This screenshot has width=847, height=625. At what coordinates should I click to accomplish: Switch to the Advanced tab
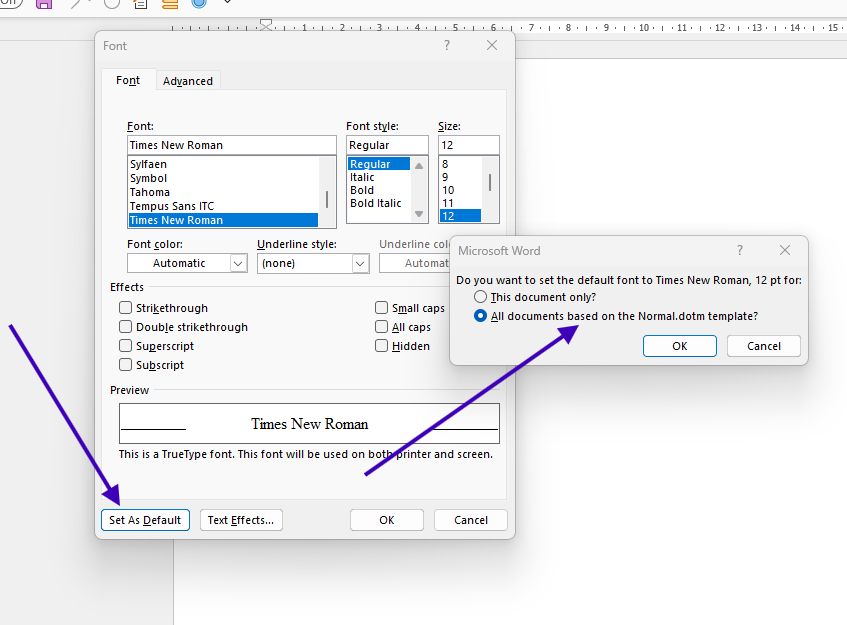click(188, 81)
